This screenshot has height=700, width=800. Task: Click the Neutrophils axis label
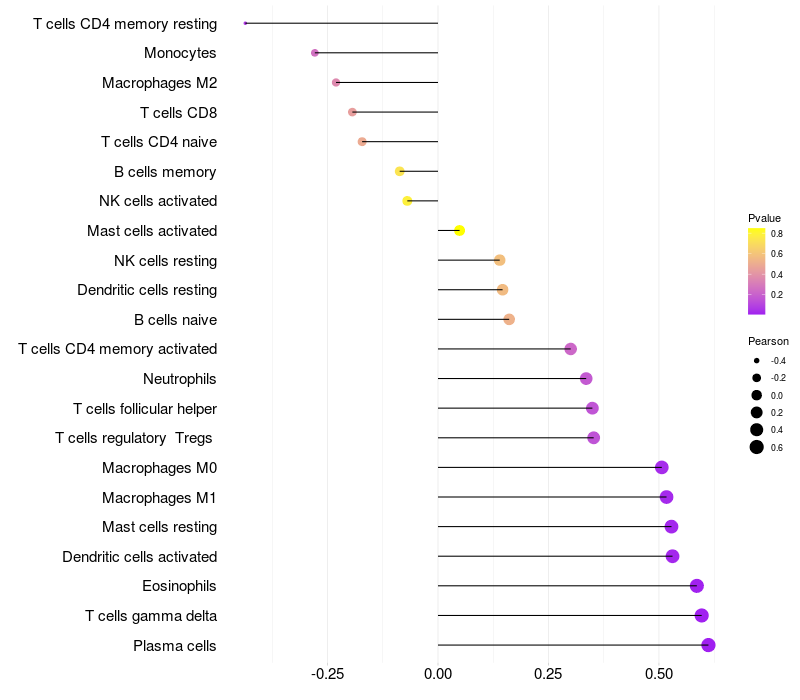coord(180,379)
